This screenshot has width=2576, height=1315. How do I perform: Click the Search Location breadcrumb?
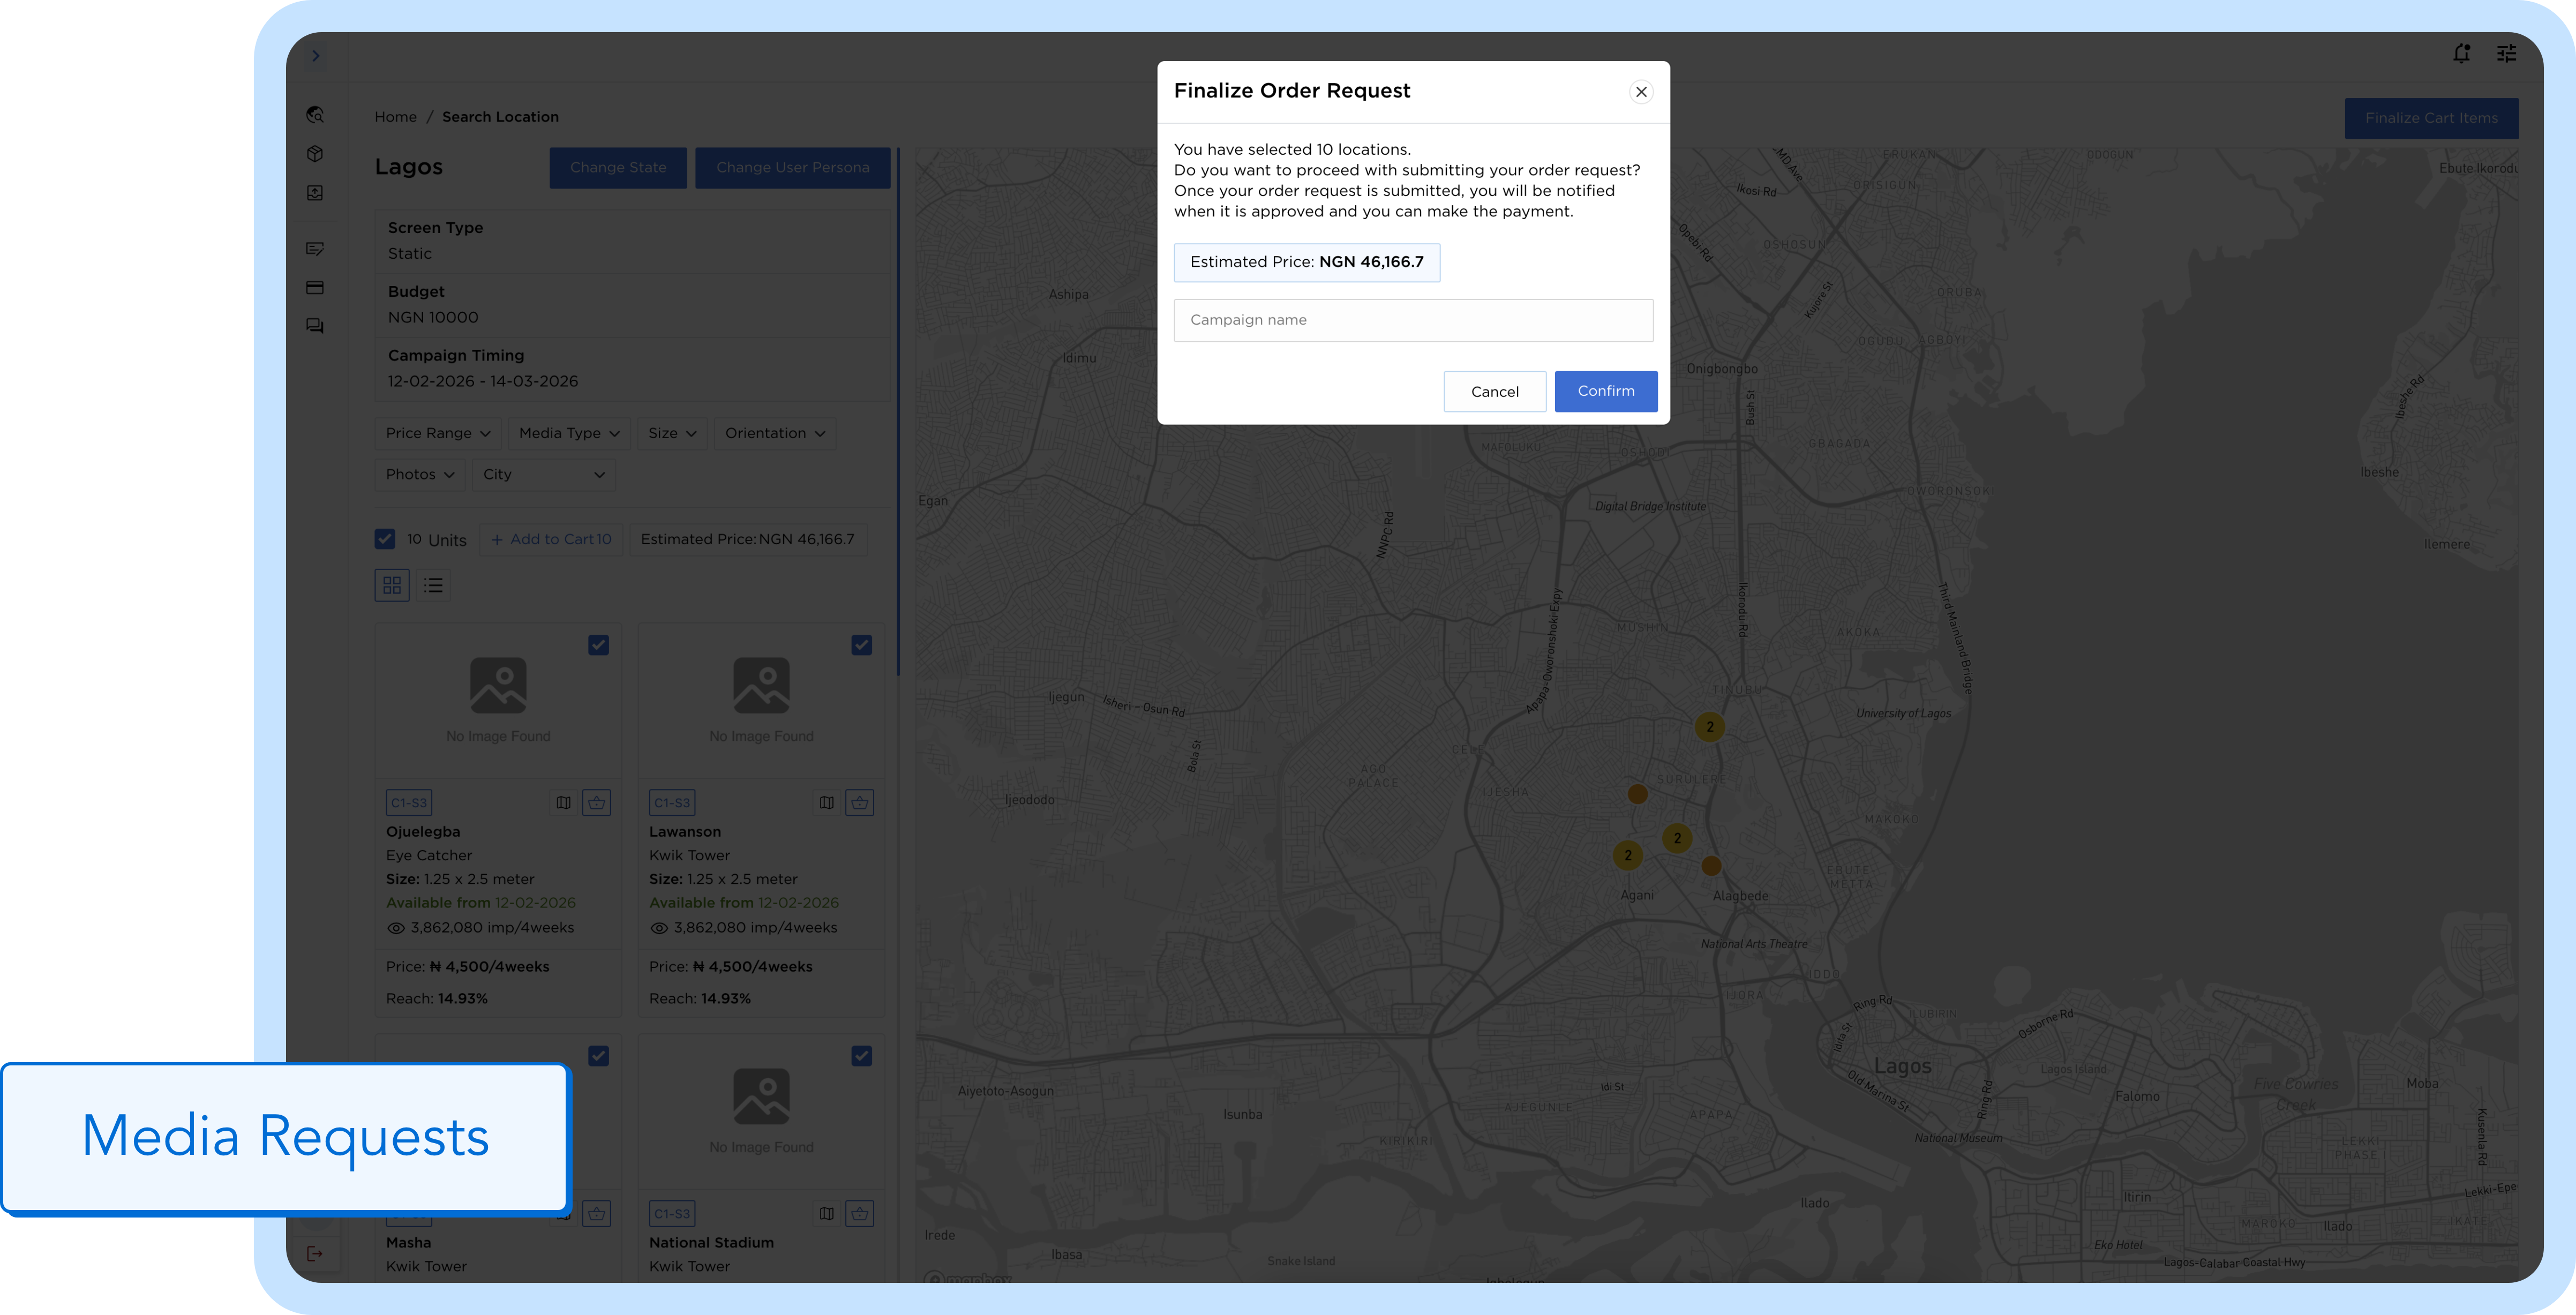[500, 117]
